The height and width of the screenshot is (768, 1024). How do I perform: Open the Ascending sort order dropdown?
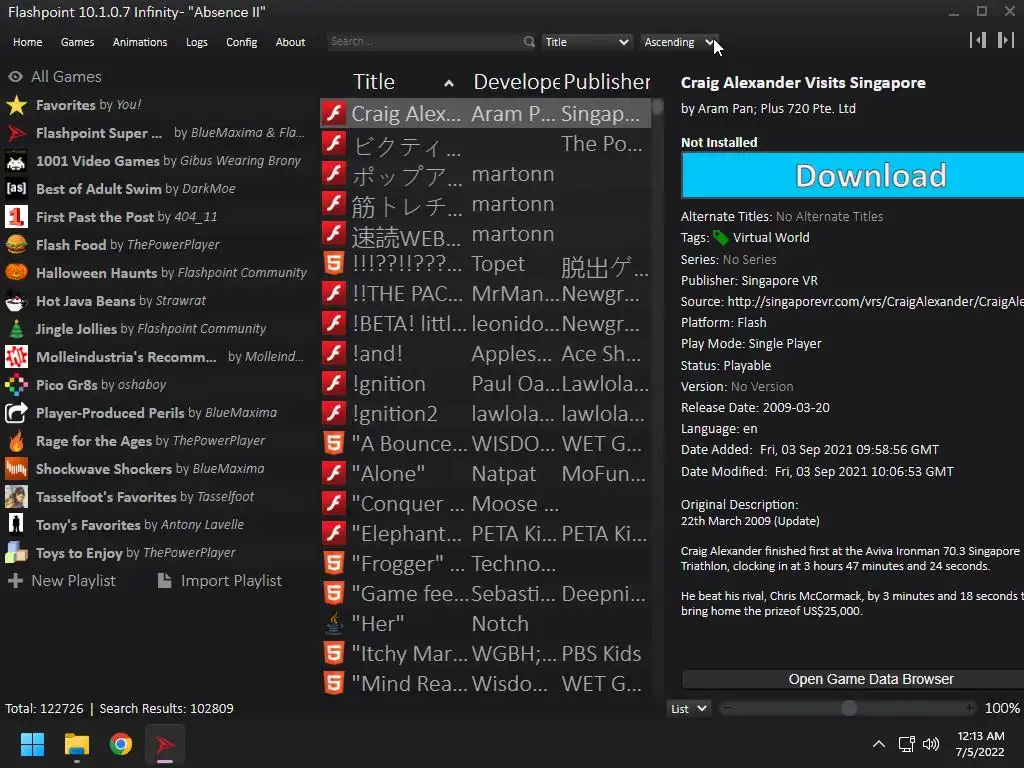[x=679, y=42]
